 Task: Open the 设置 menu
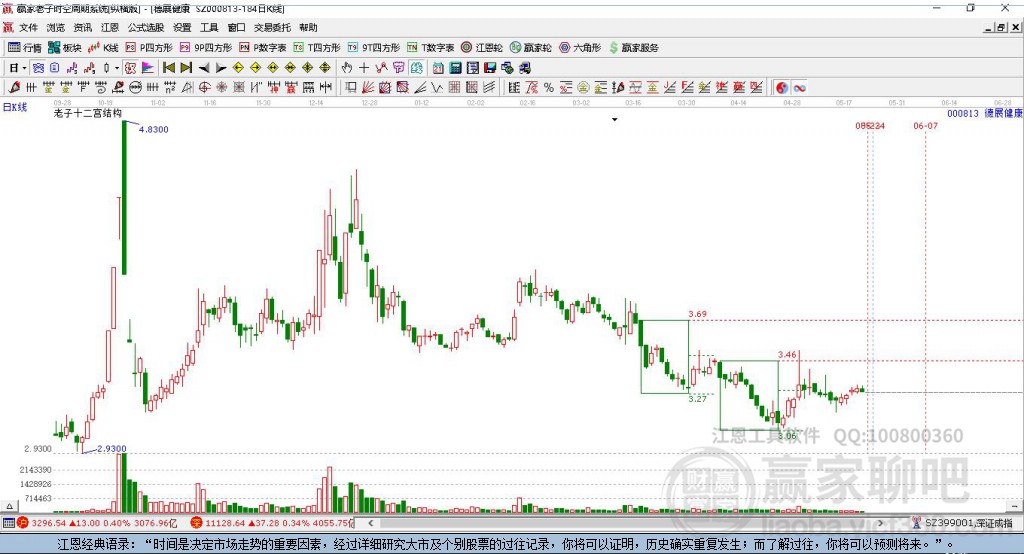coord(182,27)
